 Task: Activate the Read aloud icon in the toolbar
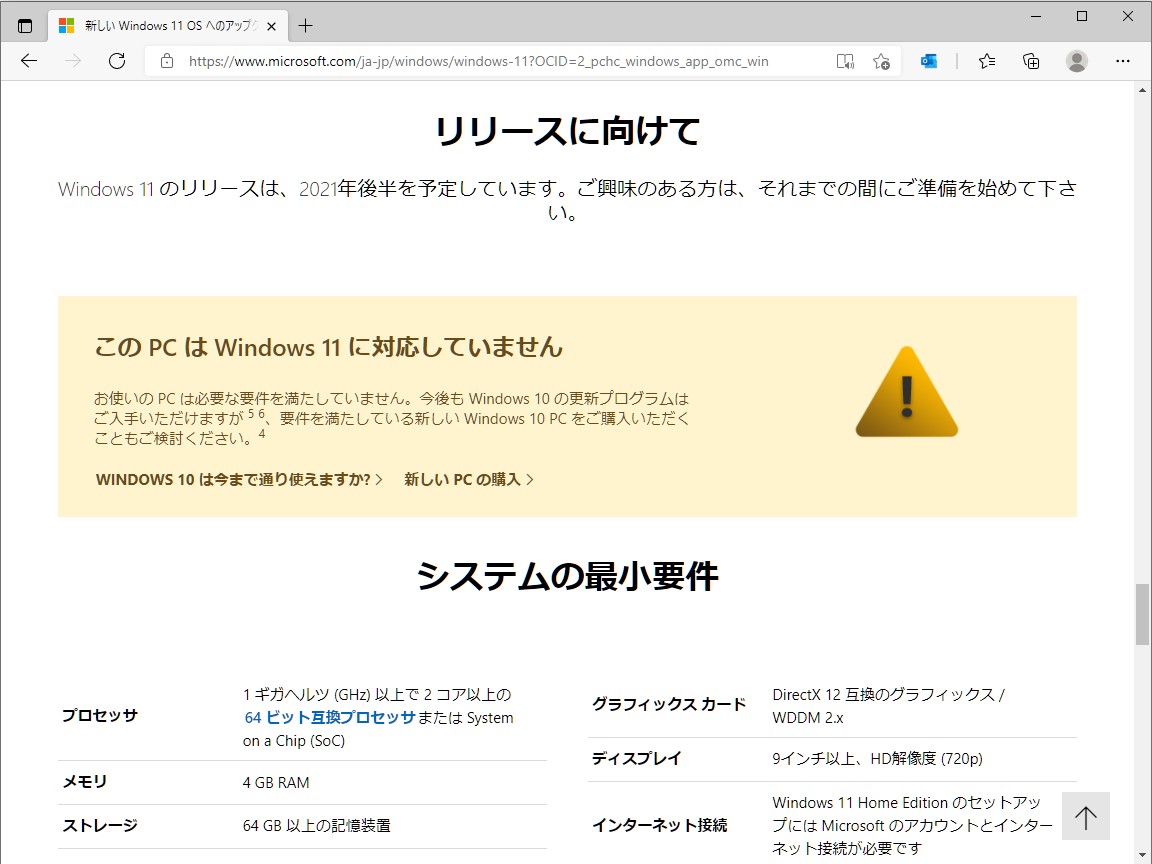[x=845, y=61]
